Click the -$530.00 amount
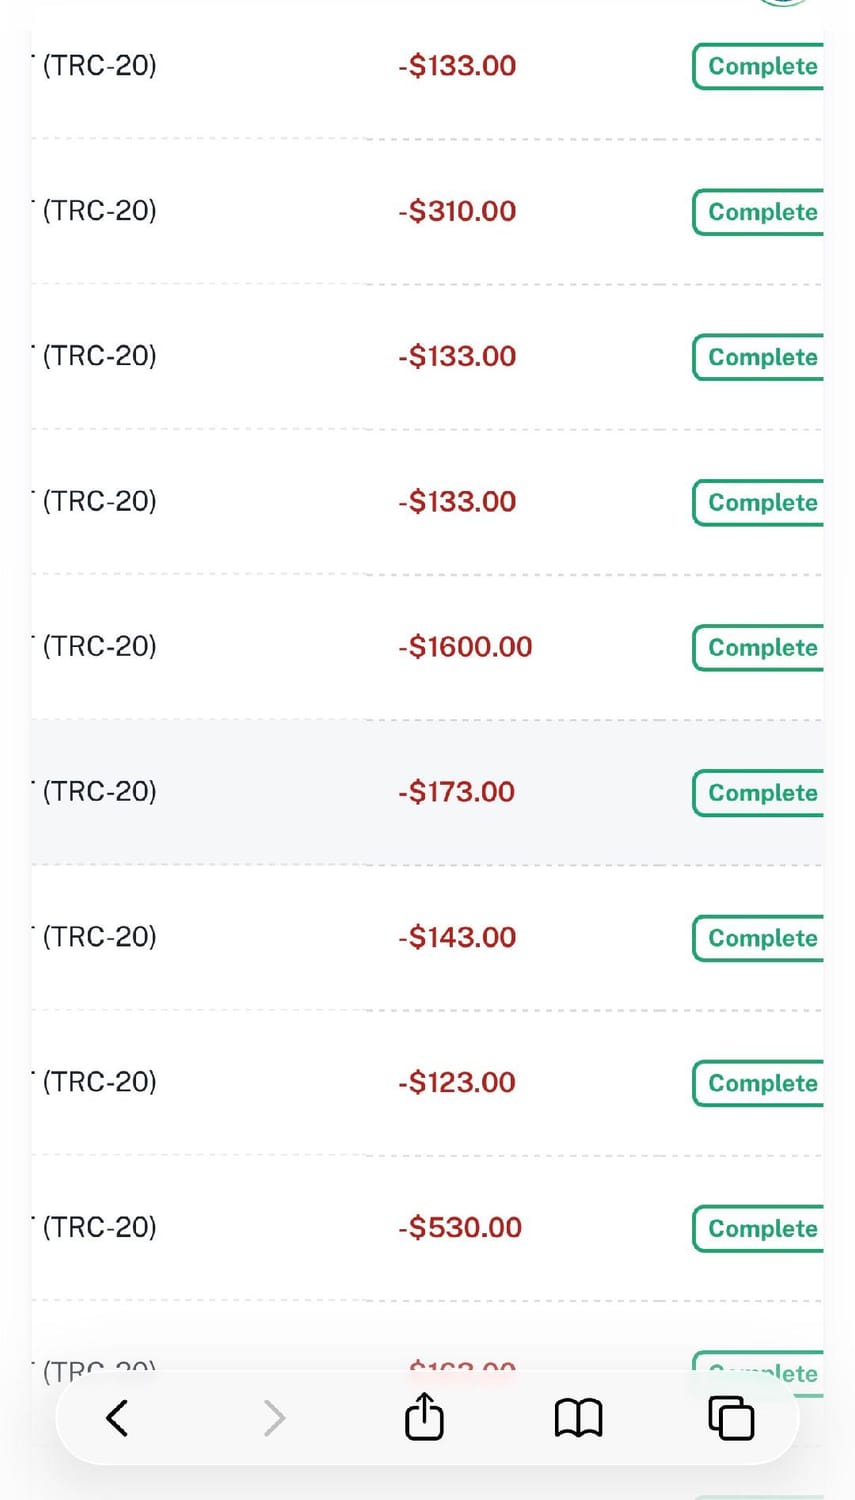Image resolution: width=855 pixels, height=1500 pixels. [460, 1227]
